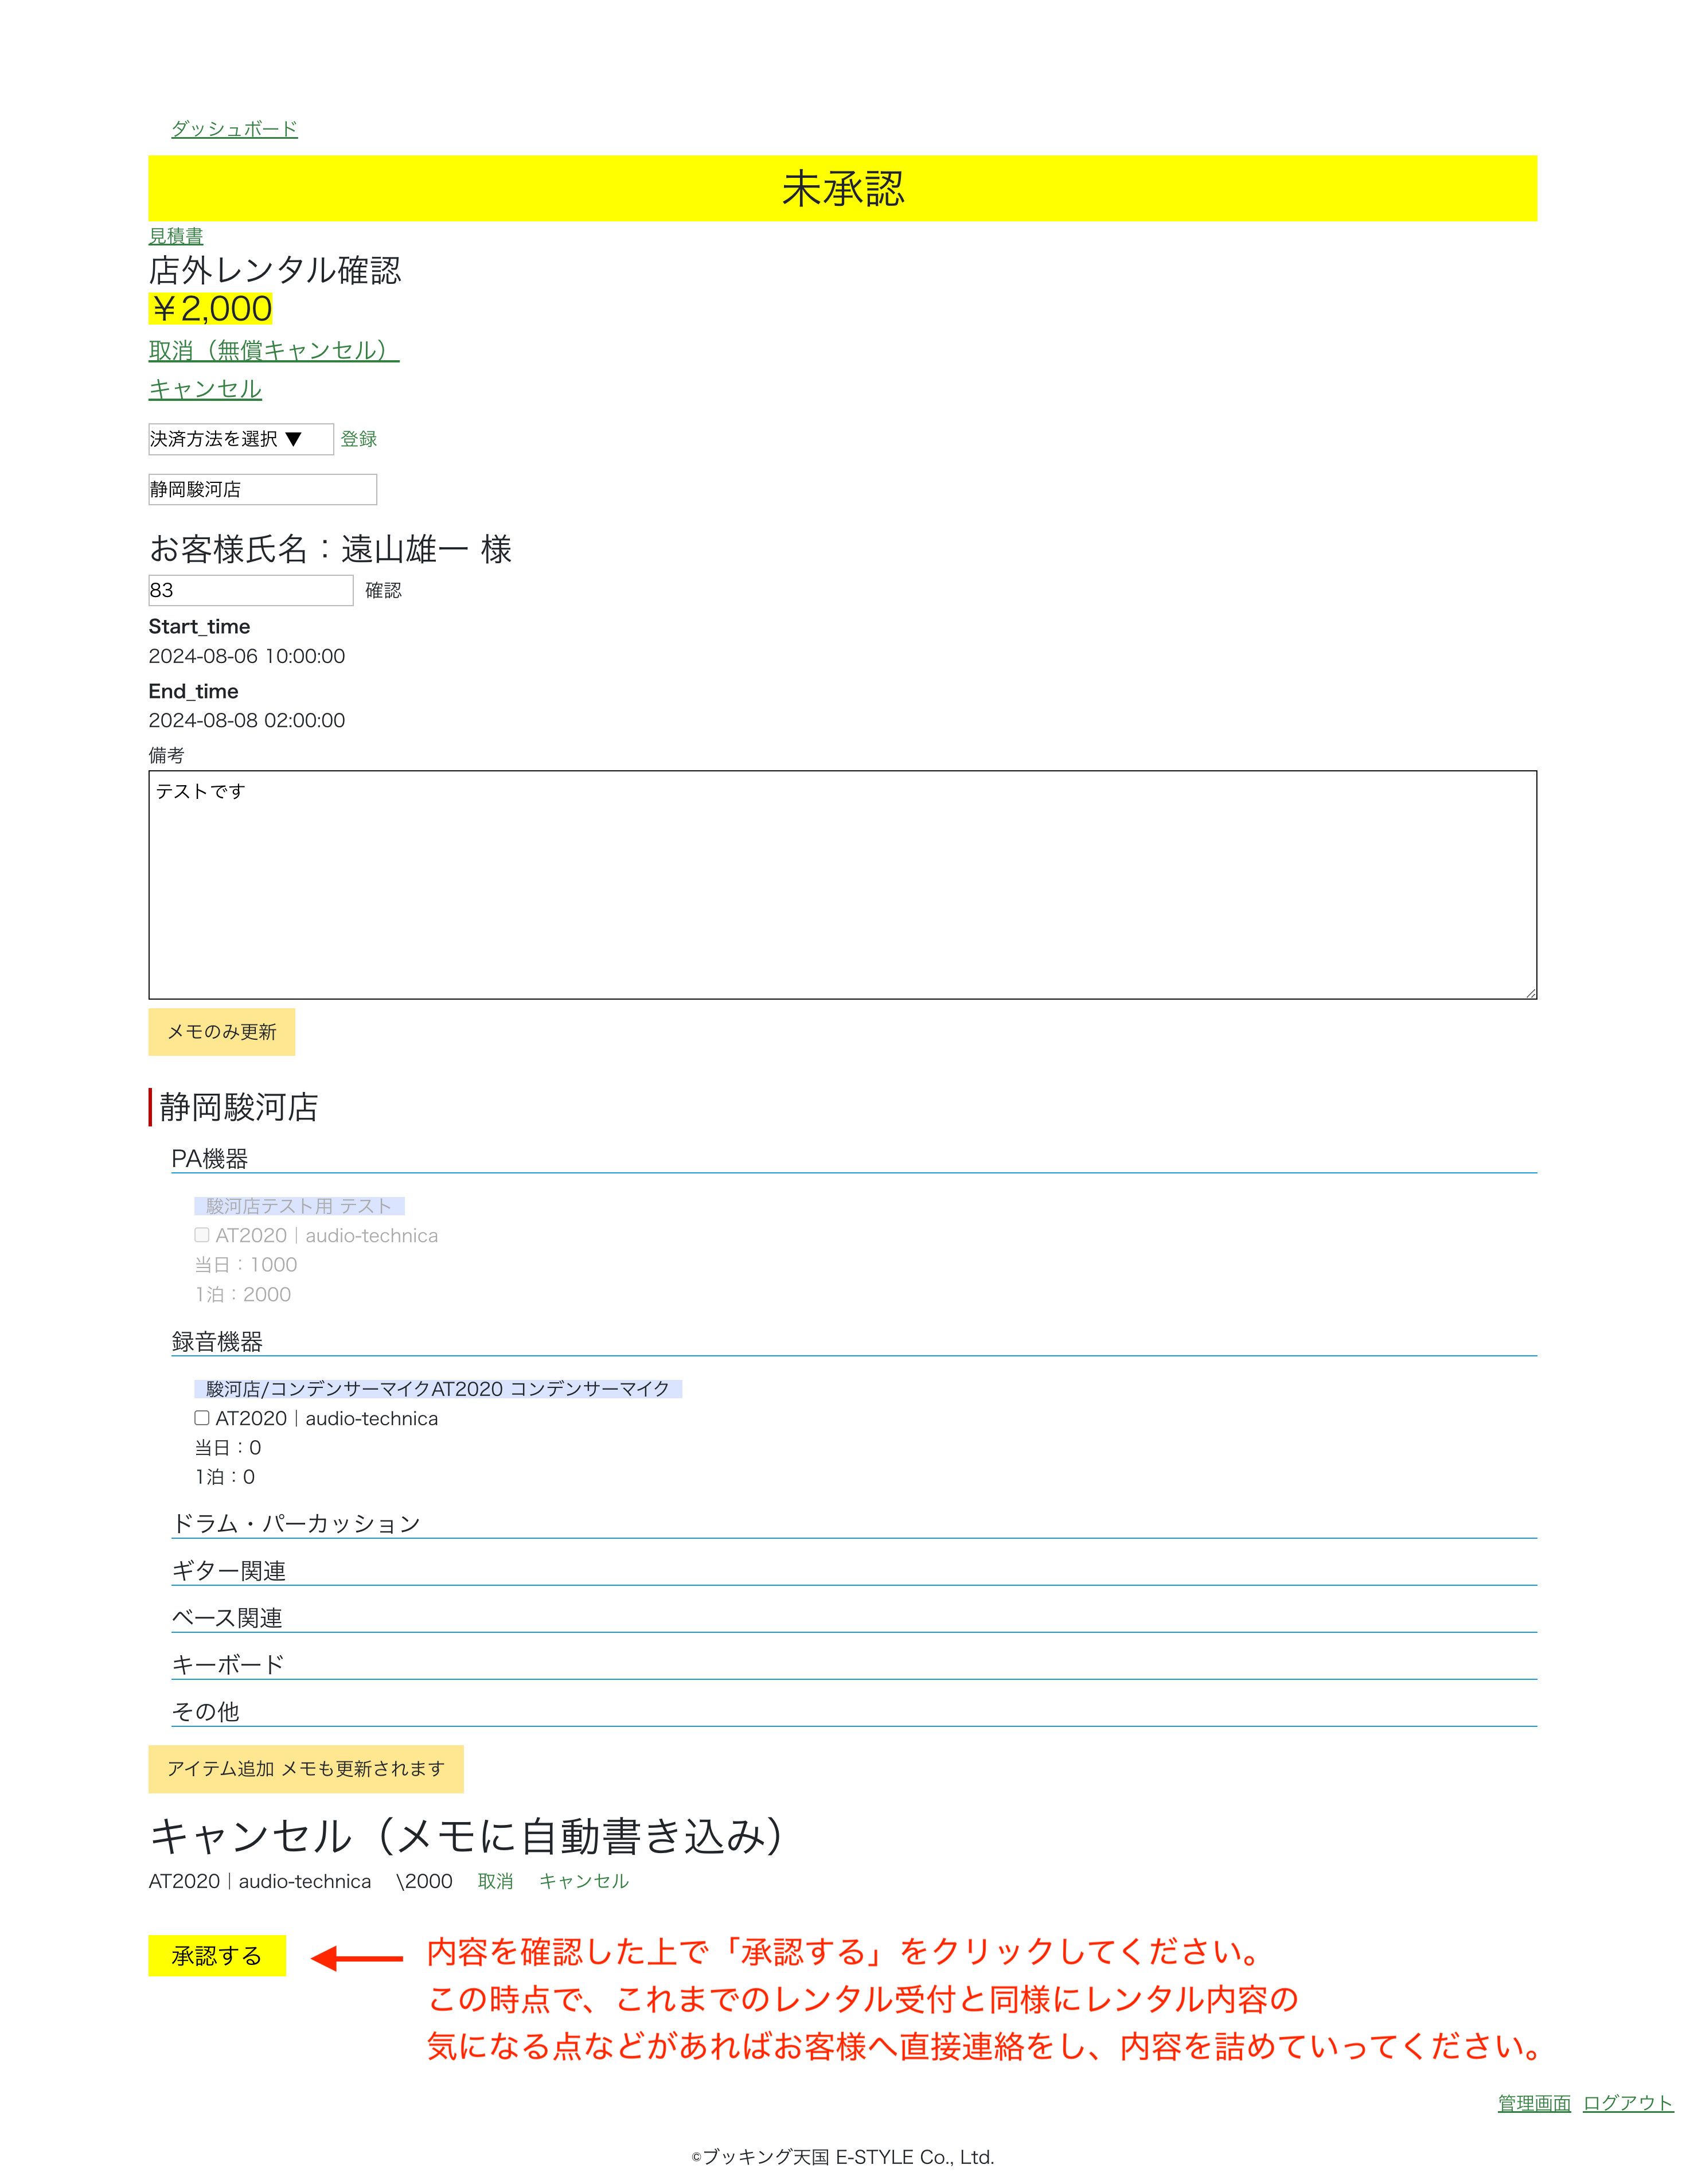This screenshot has width=1686, height=2184.
Task: Click the ログアウト link
Action: pyautogui.click(x=1627, y=2103)
